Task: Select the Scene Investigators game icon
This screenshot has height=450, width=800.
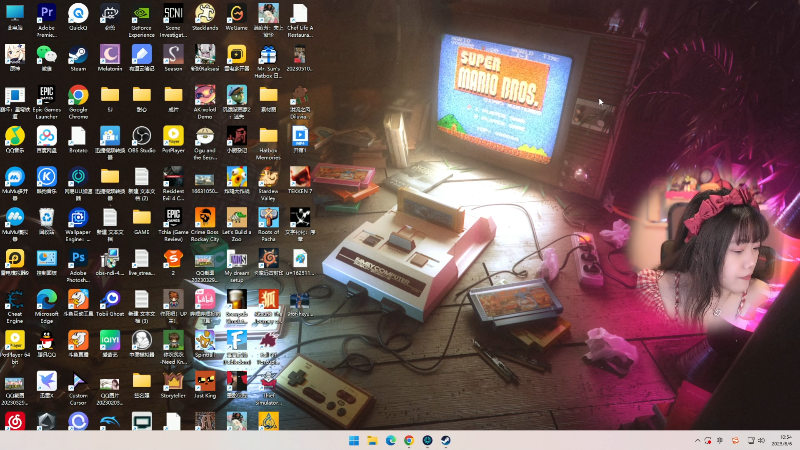Action: [173, 20]
